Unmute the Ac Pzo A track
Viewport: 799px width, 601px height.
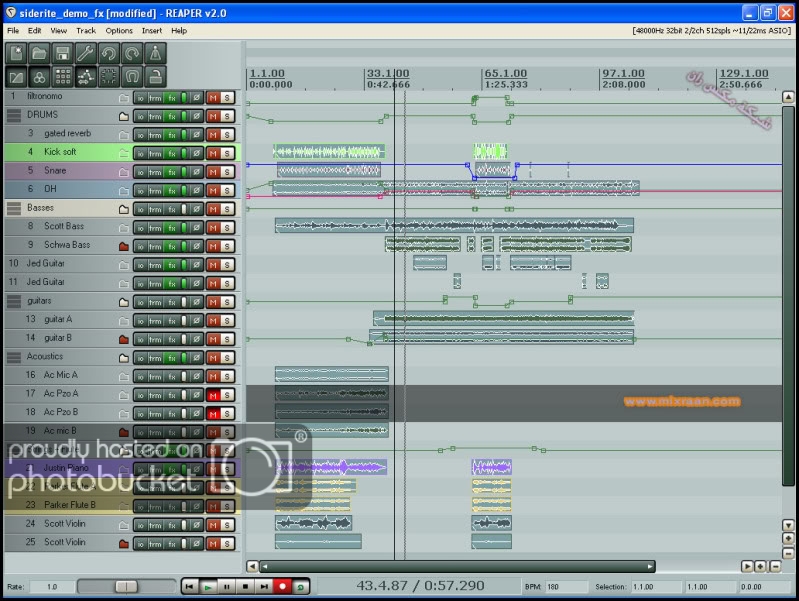point(213,395)
